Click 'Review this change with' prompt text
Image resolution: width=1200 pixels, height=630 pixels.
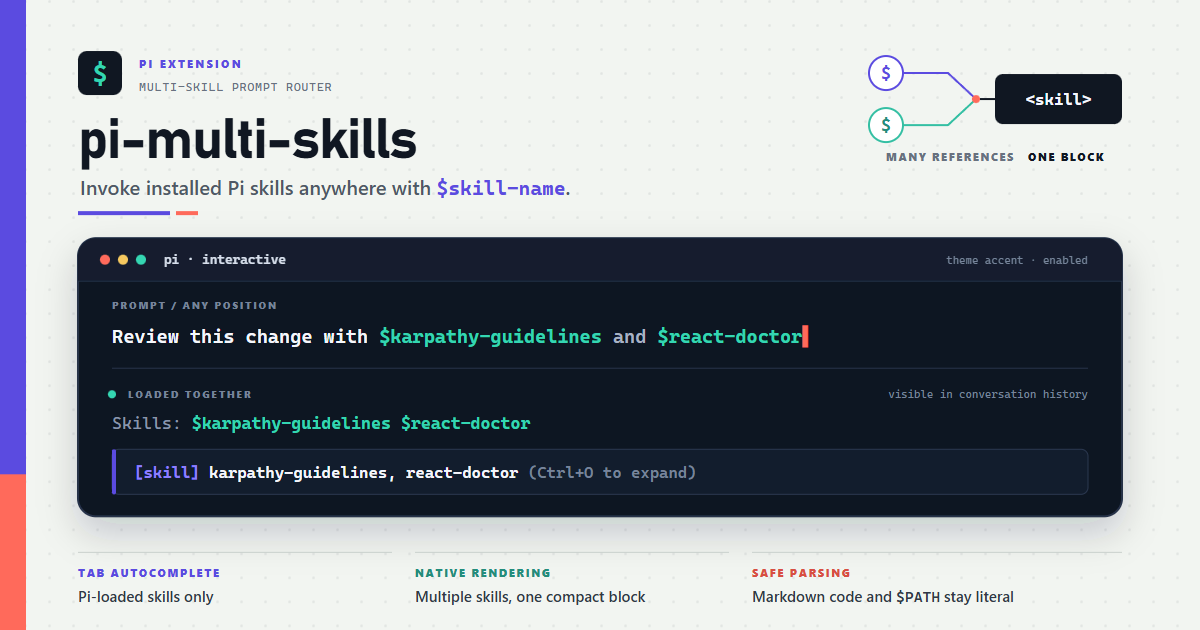pyautogui.click(x=240, y=337)
